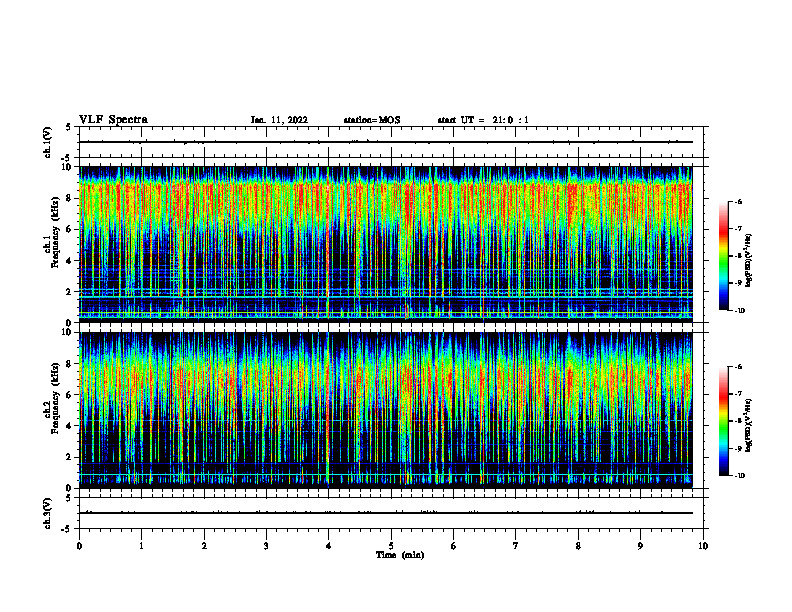Screen dimensions: 792x612
Task: Click the '5' tick on time axis
Action: (x=391, y=546)
